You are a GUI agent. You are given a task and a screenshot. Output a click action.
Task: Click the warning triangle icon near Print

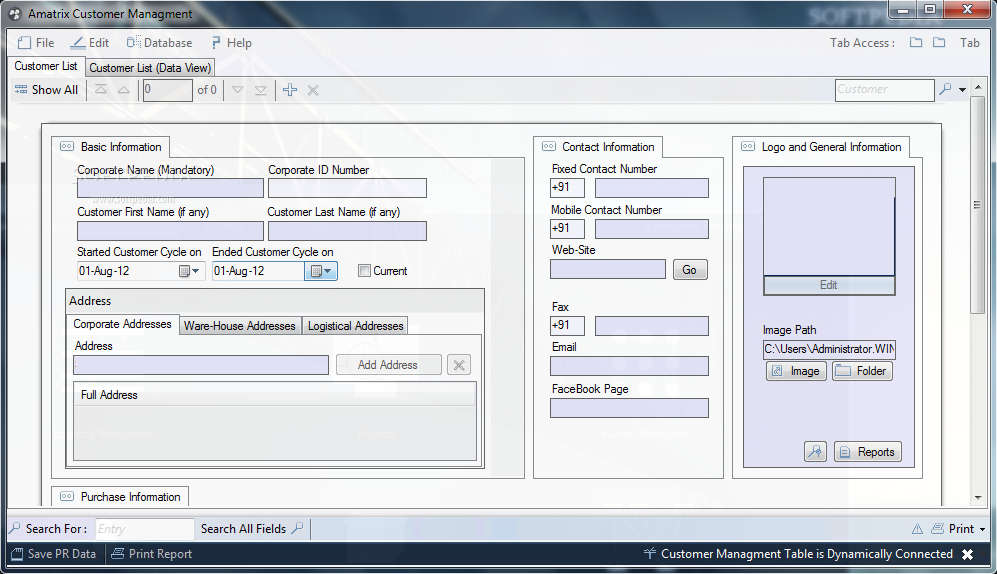(917, 529)
